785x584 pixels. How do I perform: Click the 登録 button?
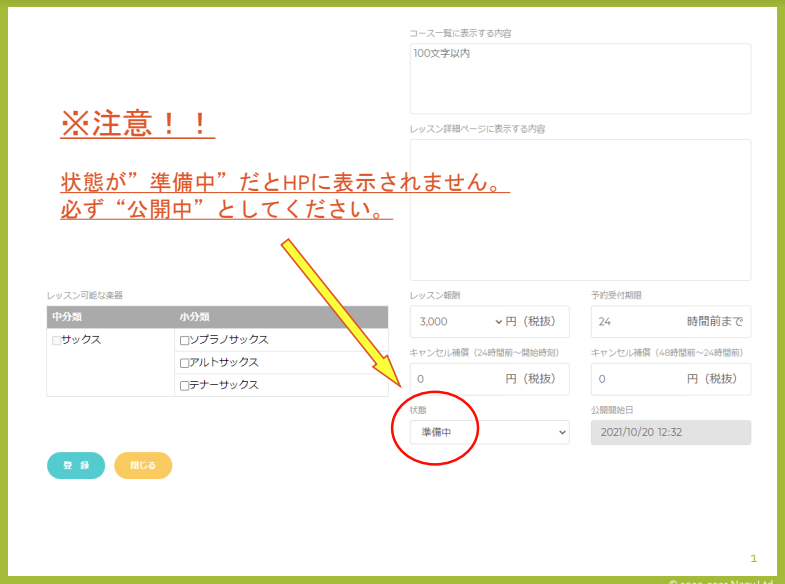click(x=76, y=466)
